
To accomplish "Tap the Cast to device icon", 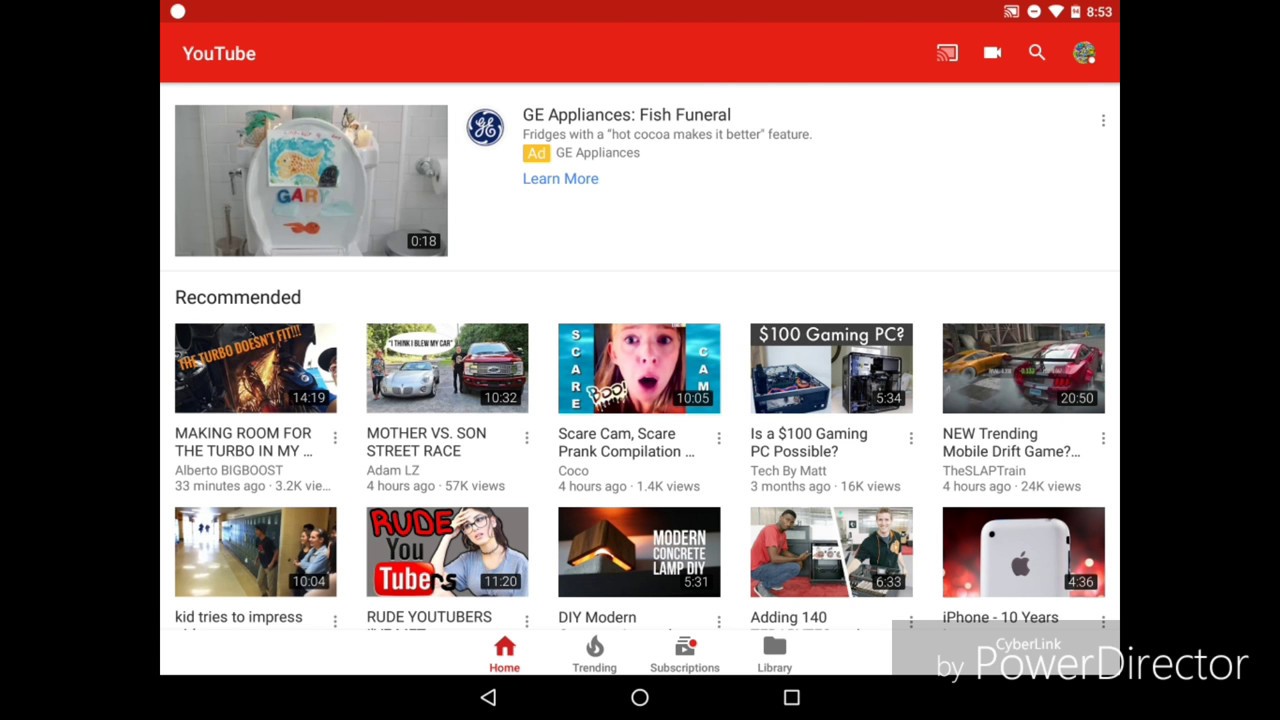I will [x=947, y=53].
